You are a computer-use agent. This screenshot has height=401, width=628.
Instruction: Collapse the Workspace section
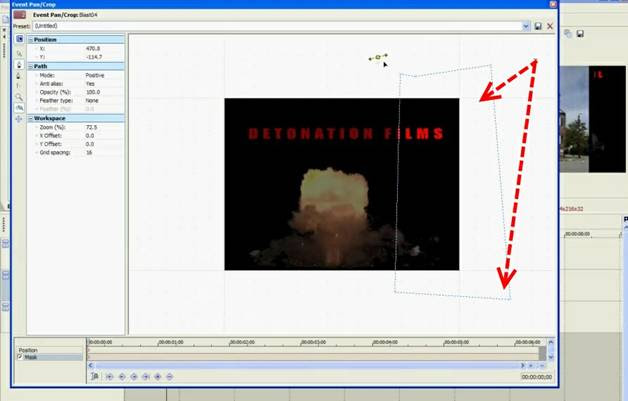click(x=30, y=119)
